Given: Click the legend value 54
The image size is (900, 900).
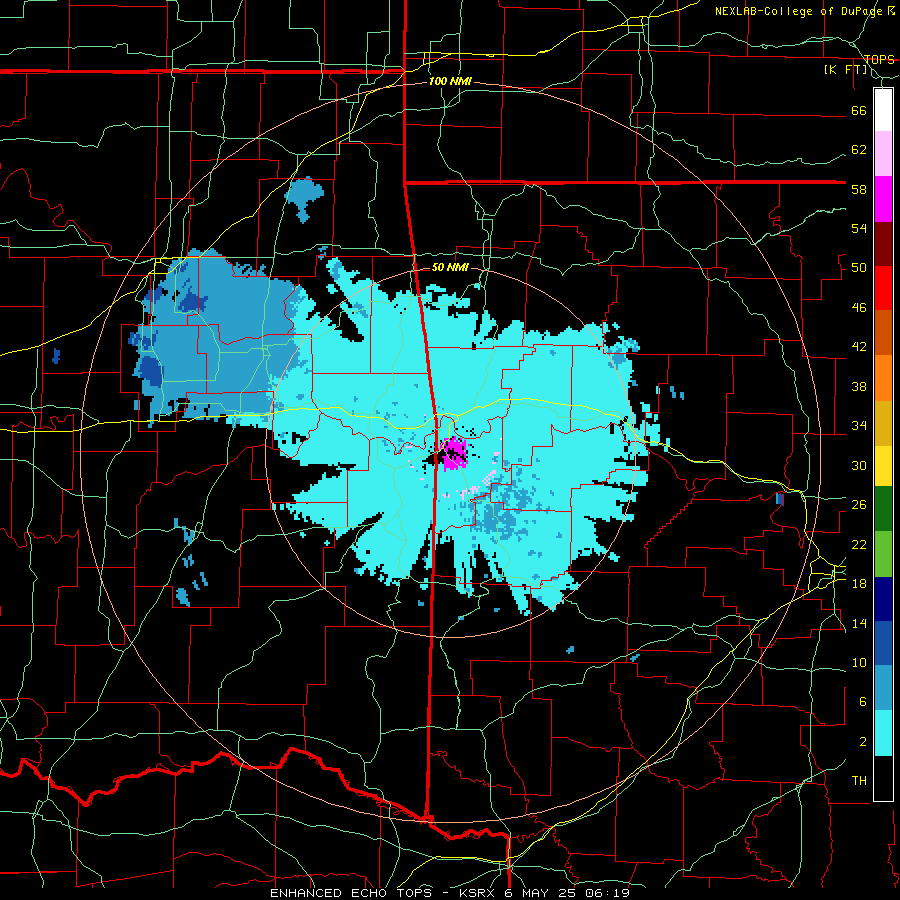Looking at the screenshot, I should click(859, 228).
